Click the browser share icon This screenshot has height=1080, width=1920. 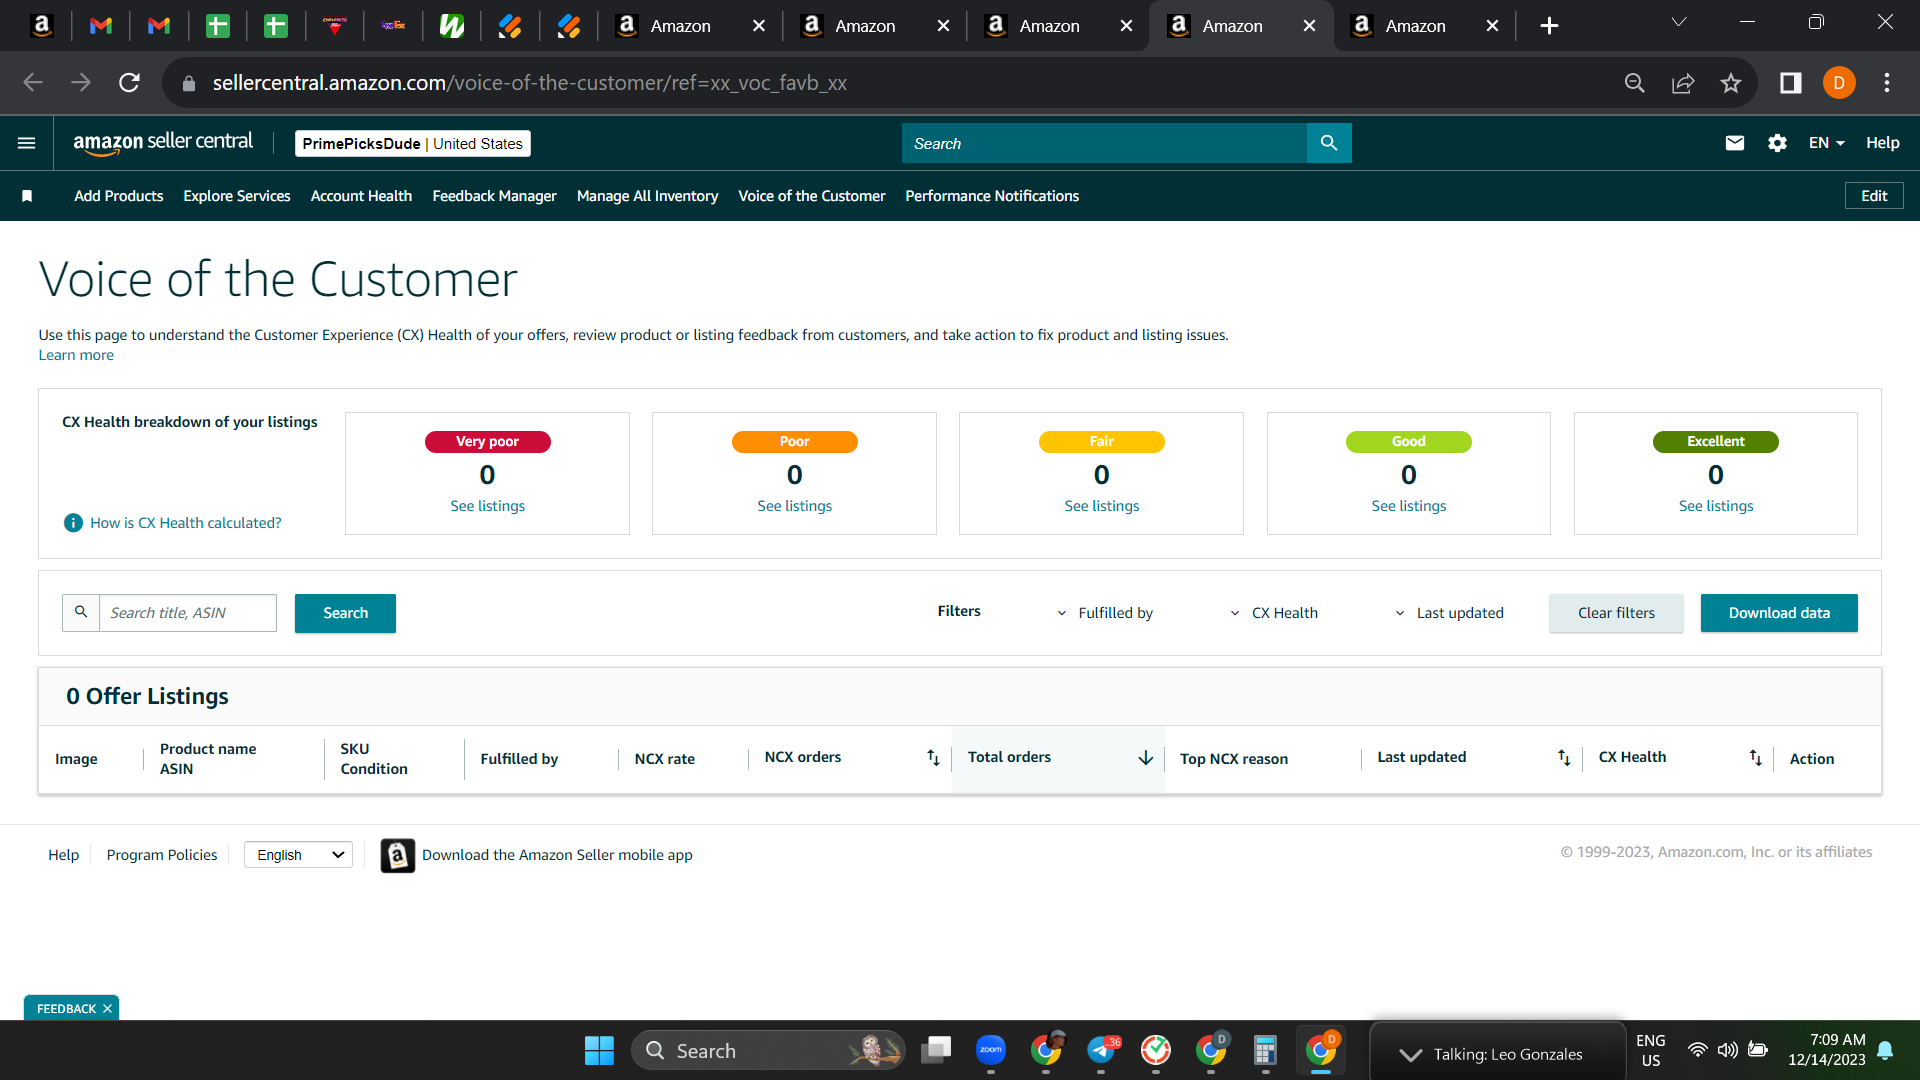coord(1683,83)
